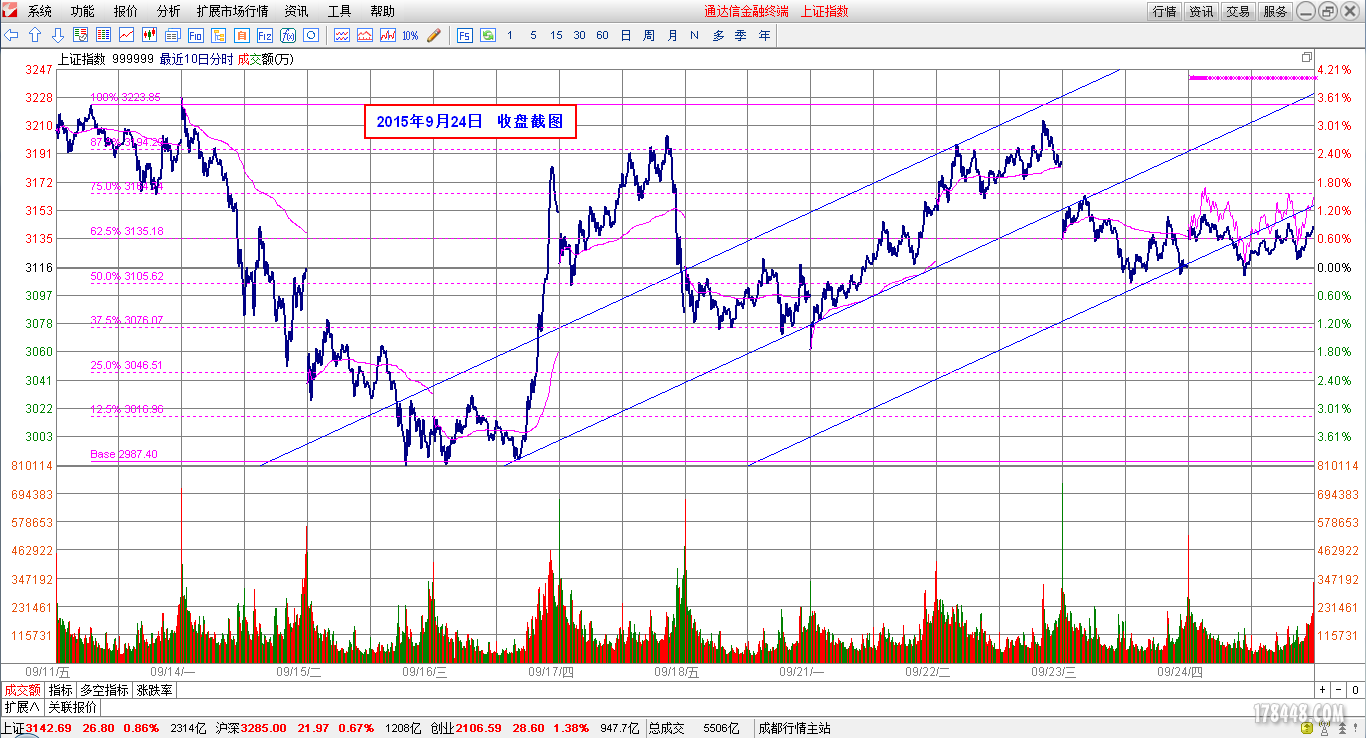Open the 分析 menu

tap(169, 11)
